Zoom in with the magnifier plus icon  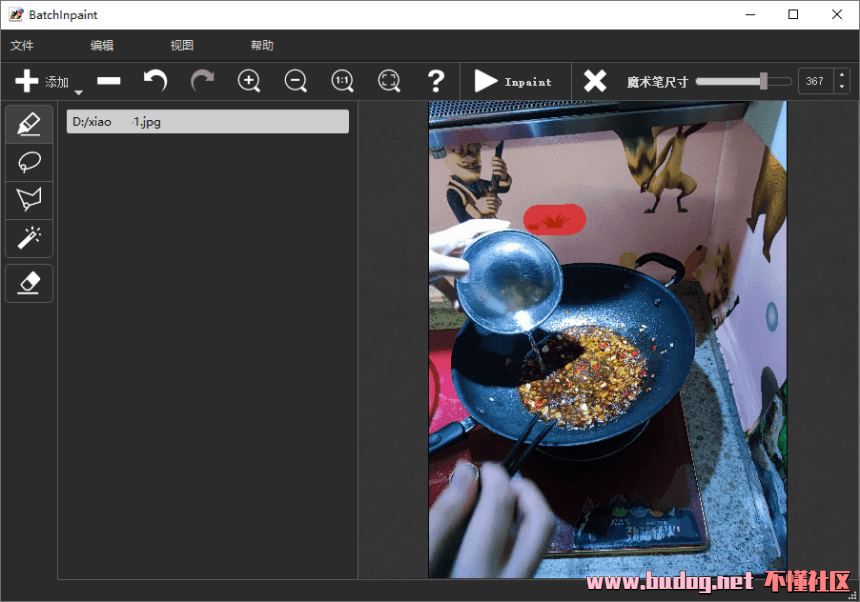coord(249,81)
